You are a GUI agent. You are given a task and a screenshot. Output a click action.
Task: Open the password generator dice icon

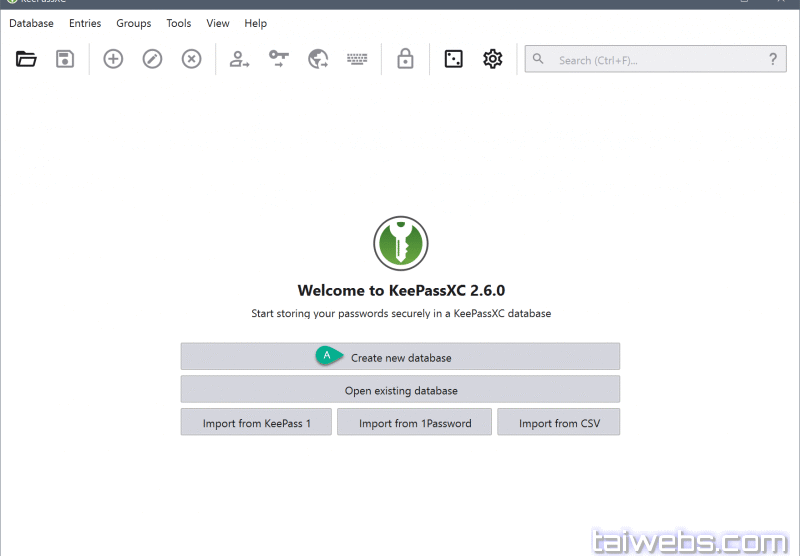[454, 59]
